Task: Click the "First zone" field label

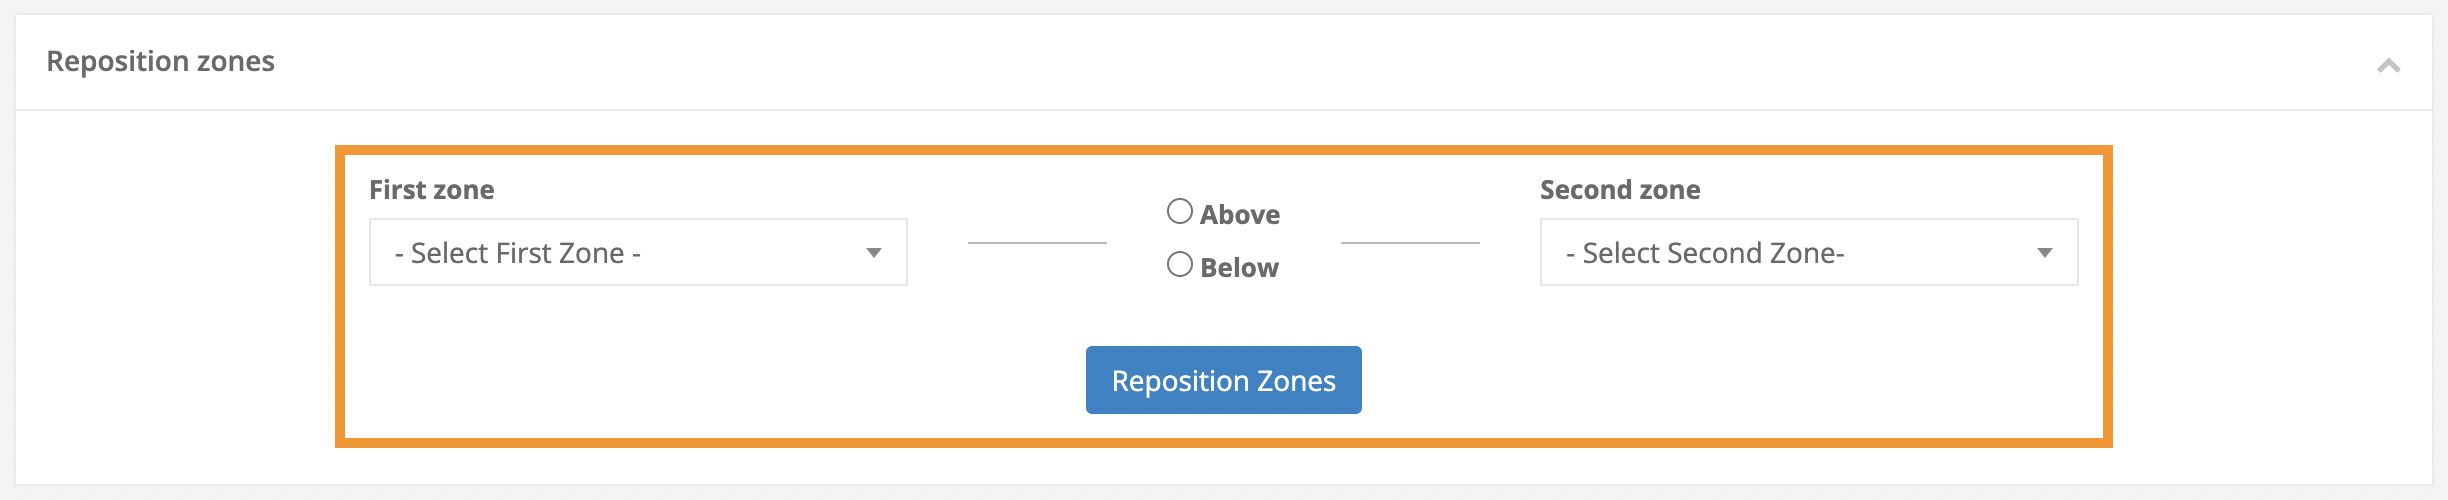Action: point(432,190)
